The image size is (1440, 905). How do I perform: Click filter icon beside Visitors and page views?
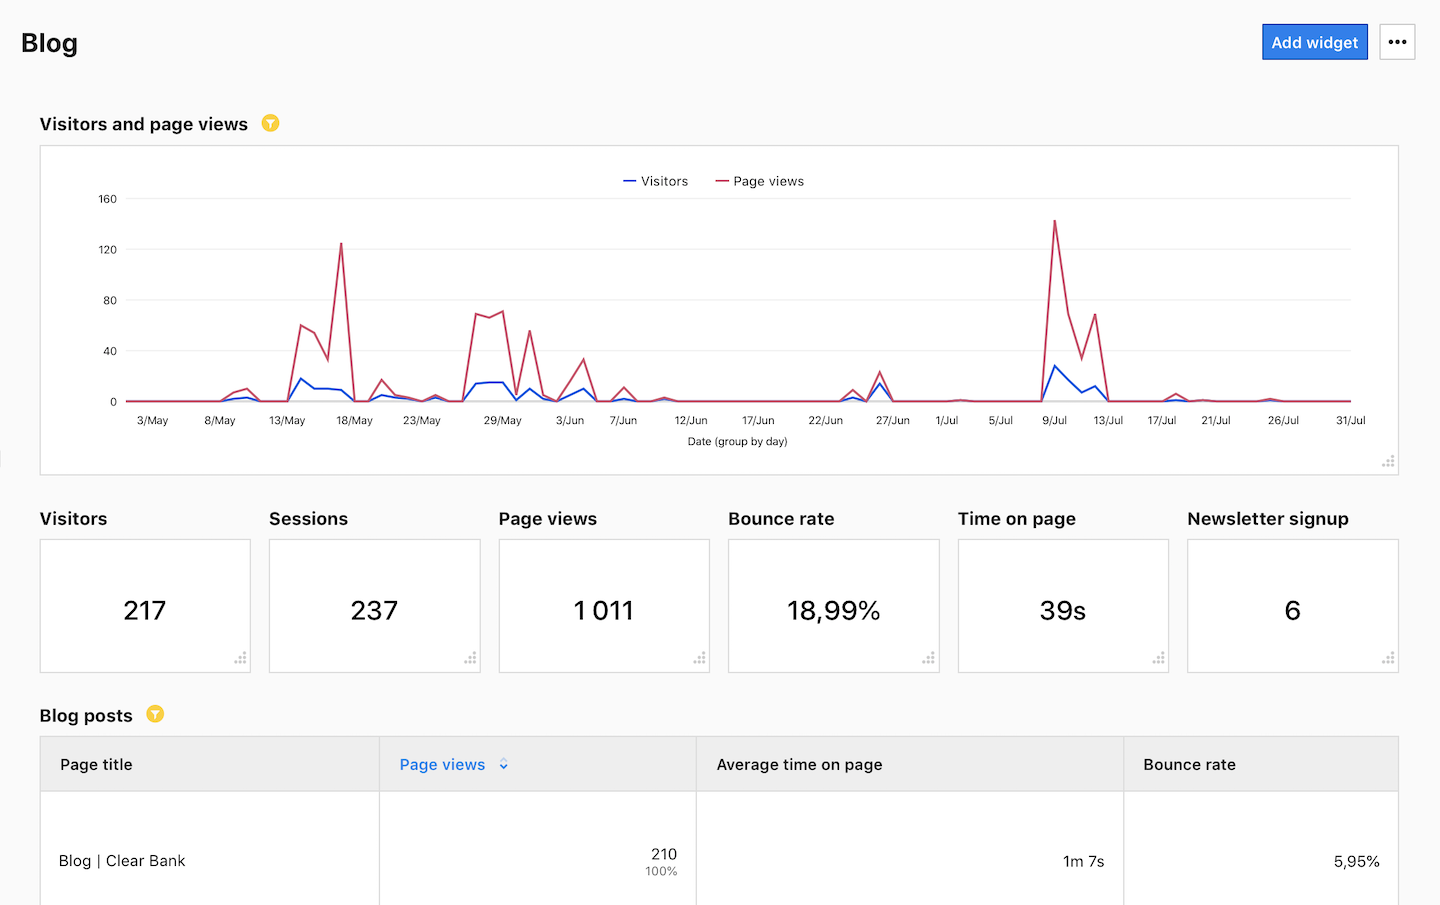pos(270,123)
